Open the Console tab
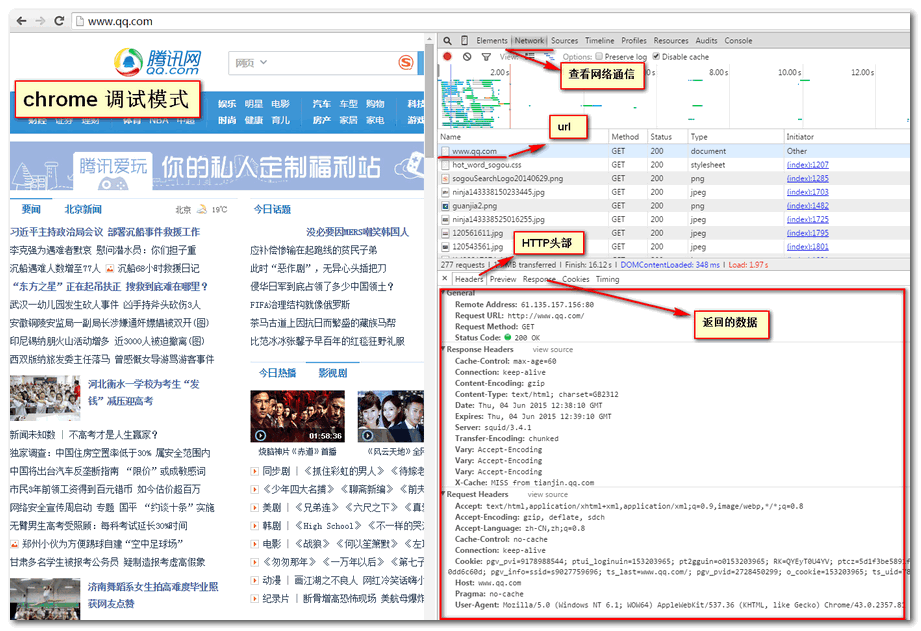 [738, 41]
